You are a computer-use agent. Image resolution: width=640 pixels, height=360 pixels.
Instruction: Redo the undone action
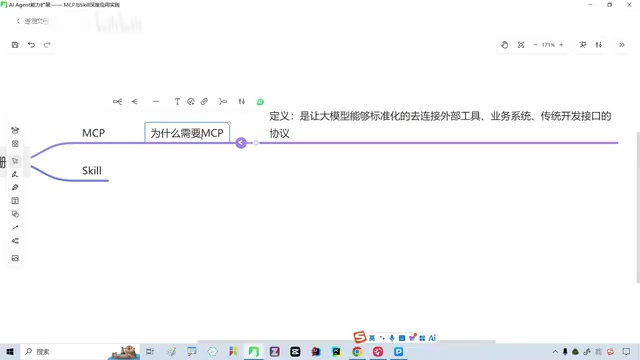pos(47,45)
